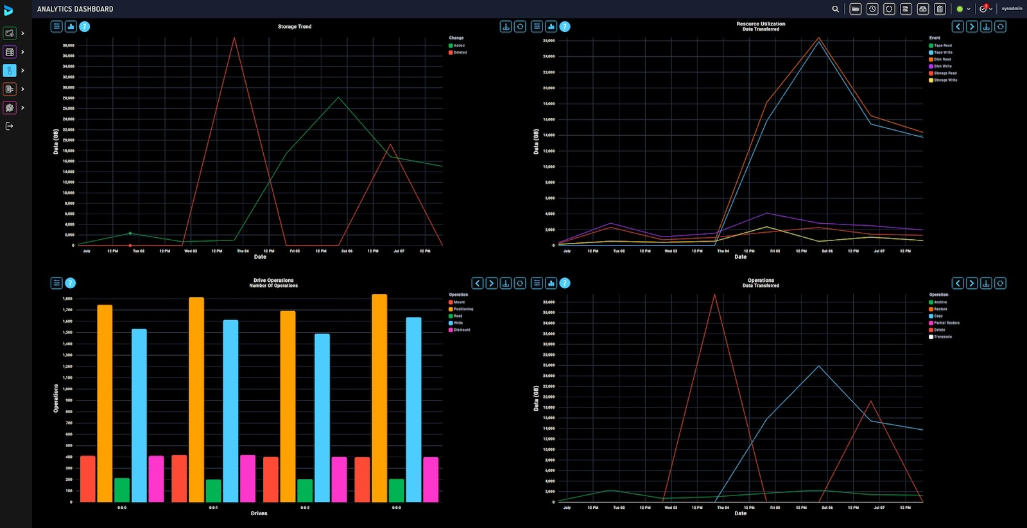Open the list menu on Drive Operations panel
Screen dimensions: 1027x528
click(x=57, y=283)
